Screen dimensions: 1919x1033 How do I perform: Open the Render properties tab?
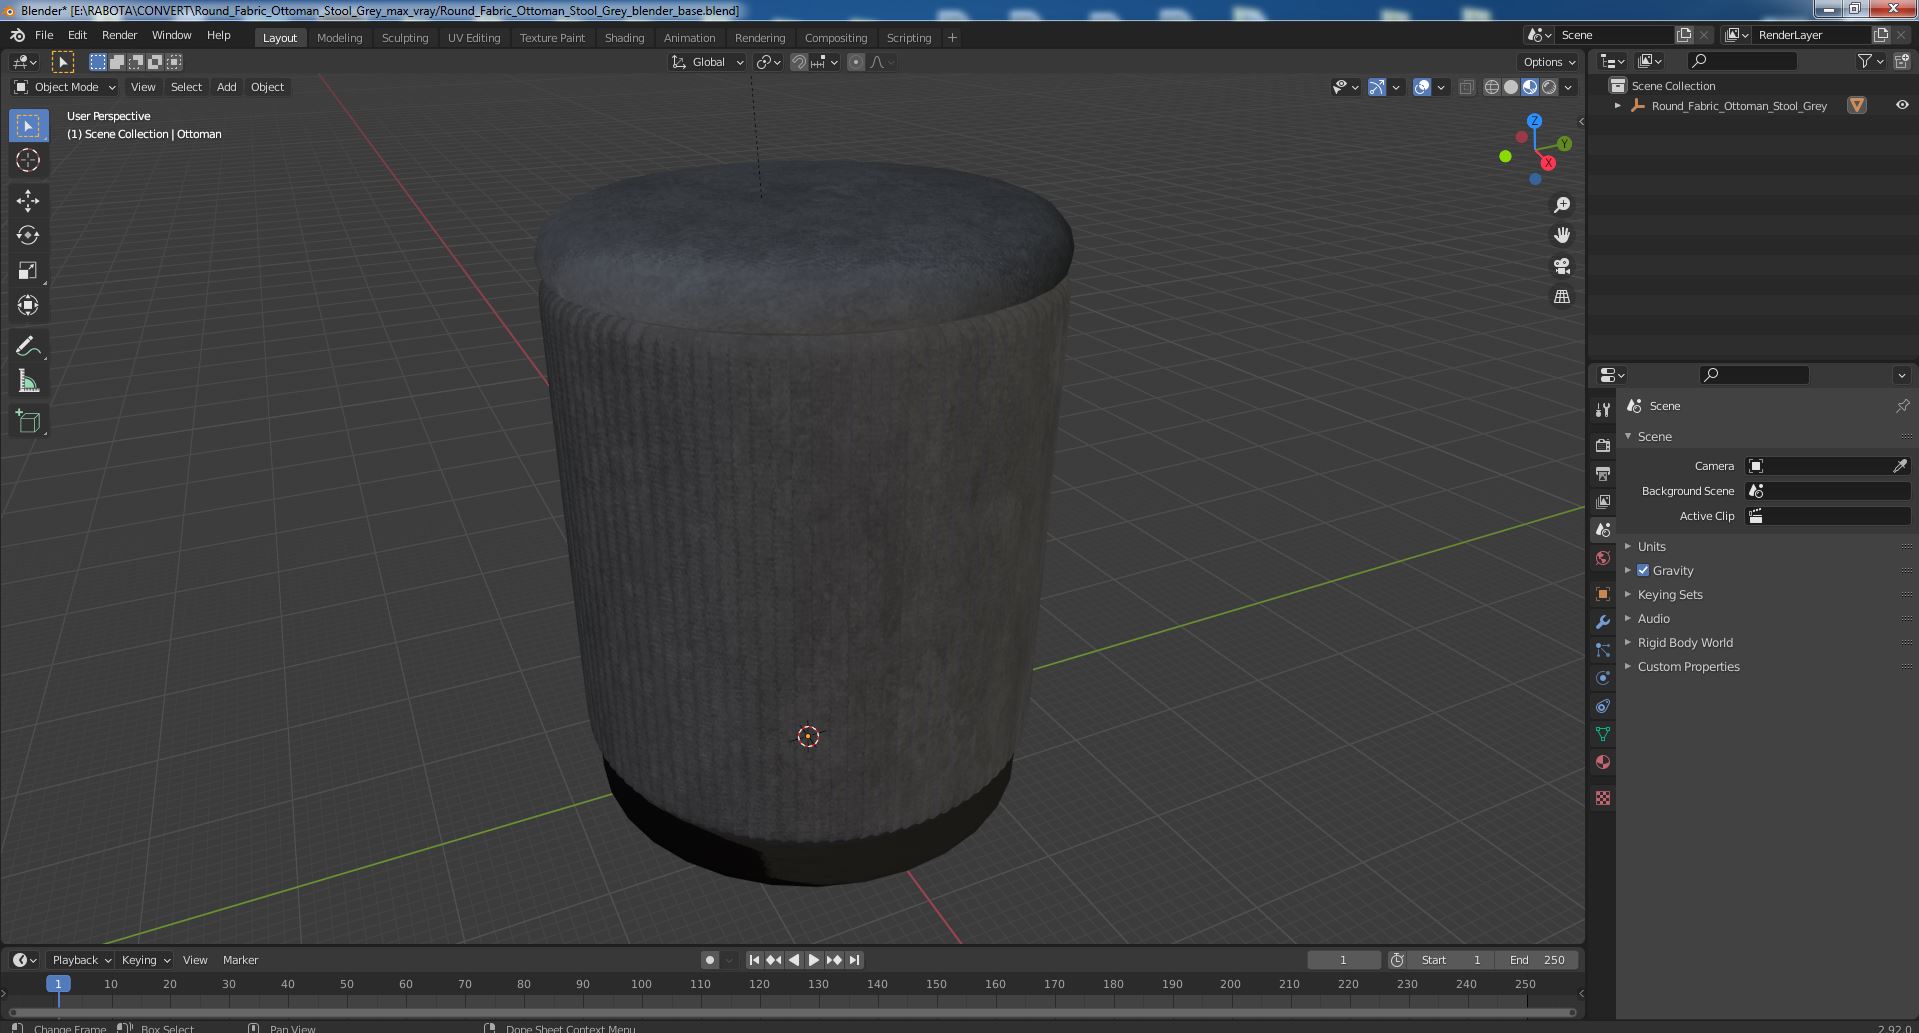pos(1603,445)
